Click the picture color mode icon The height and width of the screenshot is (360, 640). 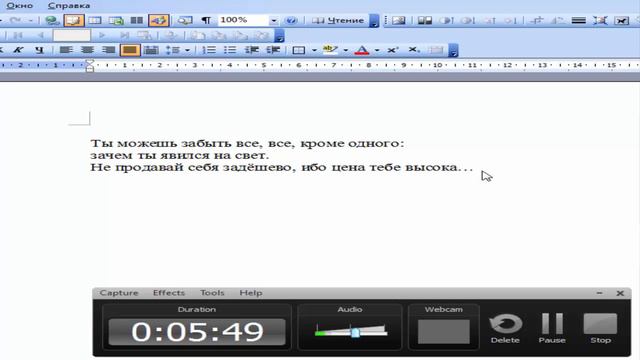pos(424,20)
